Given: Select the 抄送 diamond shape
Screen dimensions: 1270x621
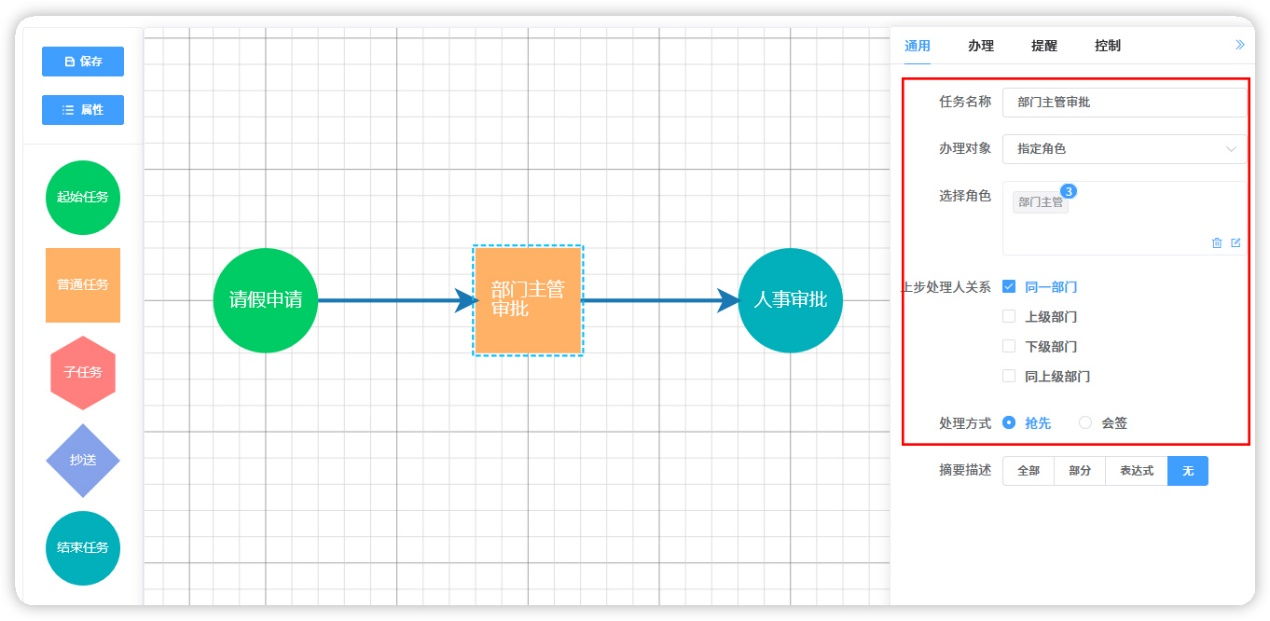Looking at the screenshot, I should point(83,460).
